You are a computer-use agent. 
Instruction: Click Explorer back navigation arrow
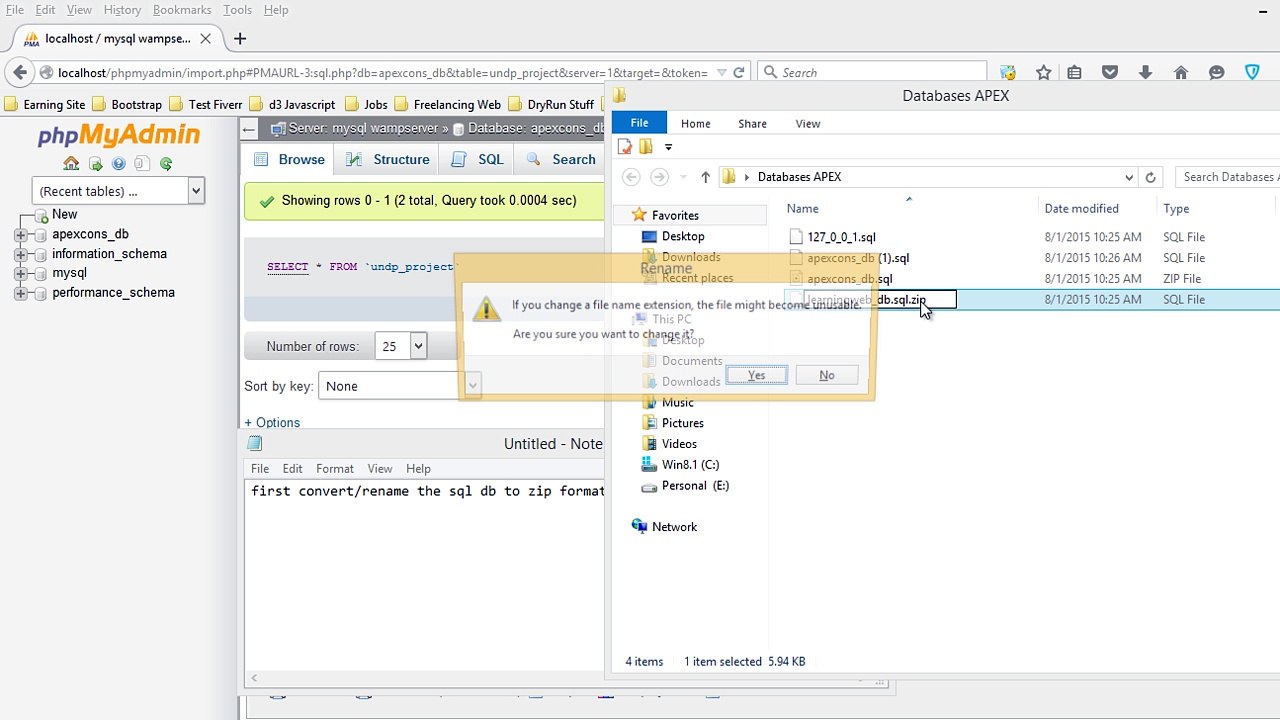631,177
